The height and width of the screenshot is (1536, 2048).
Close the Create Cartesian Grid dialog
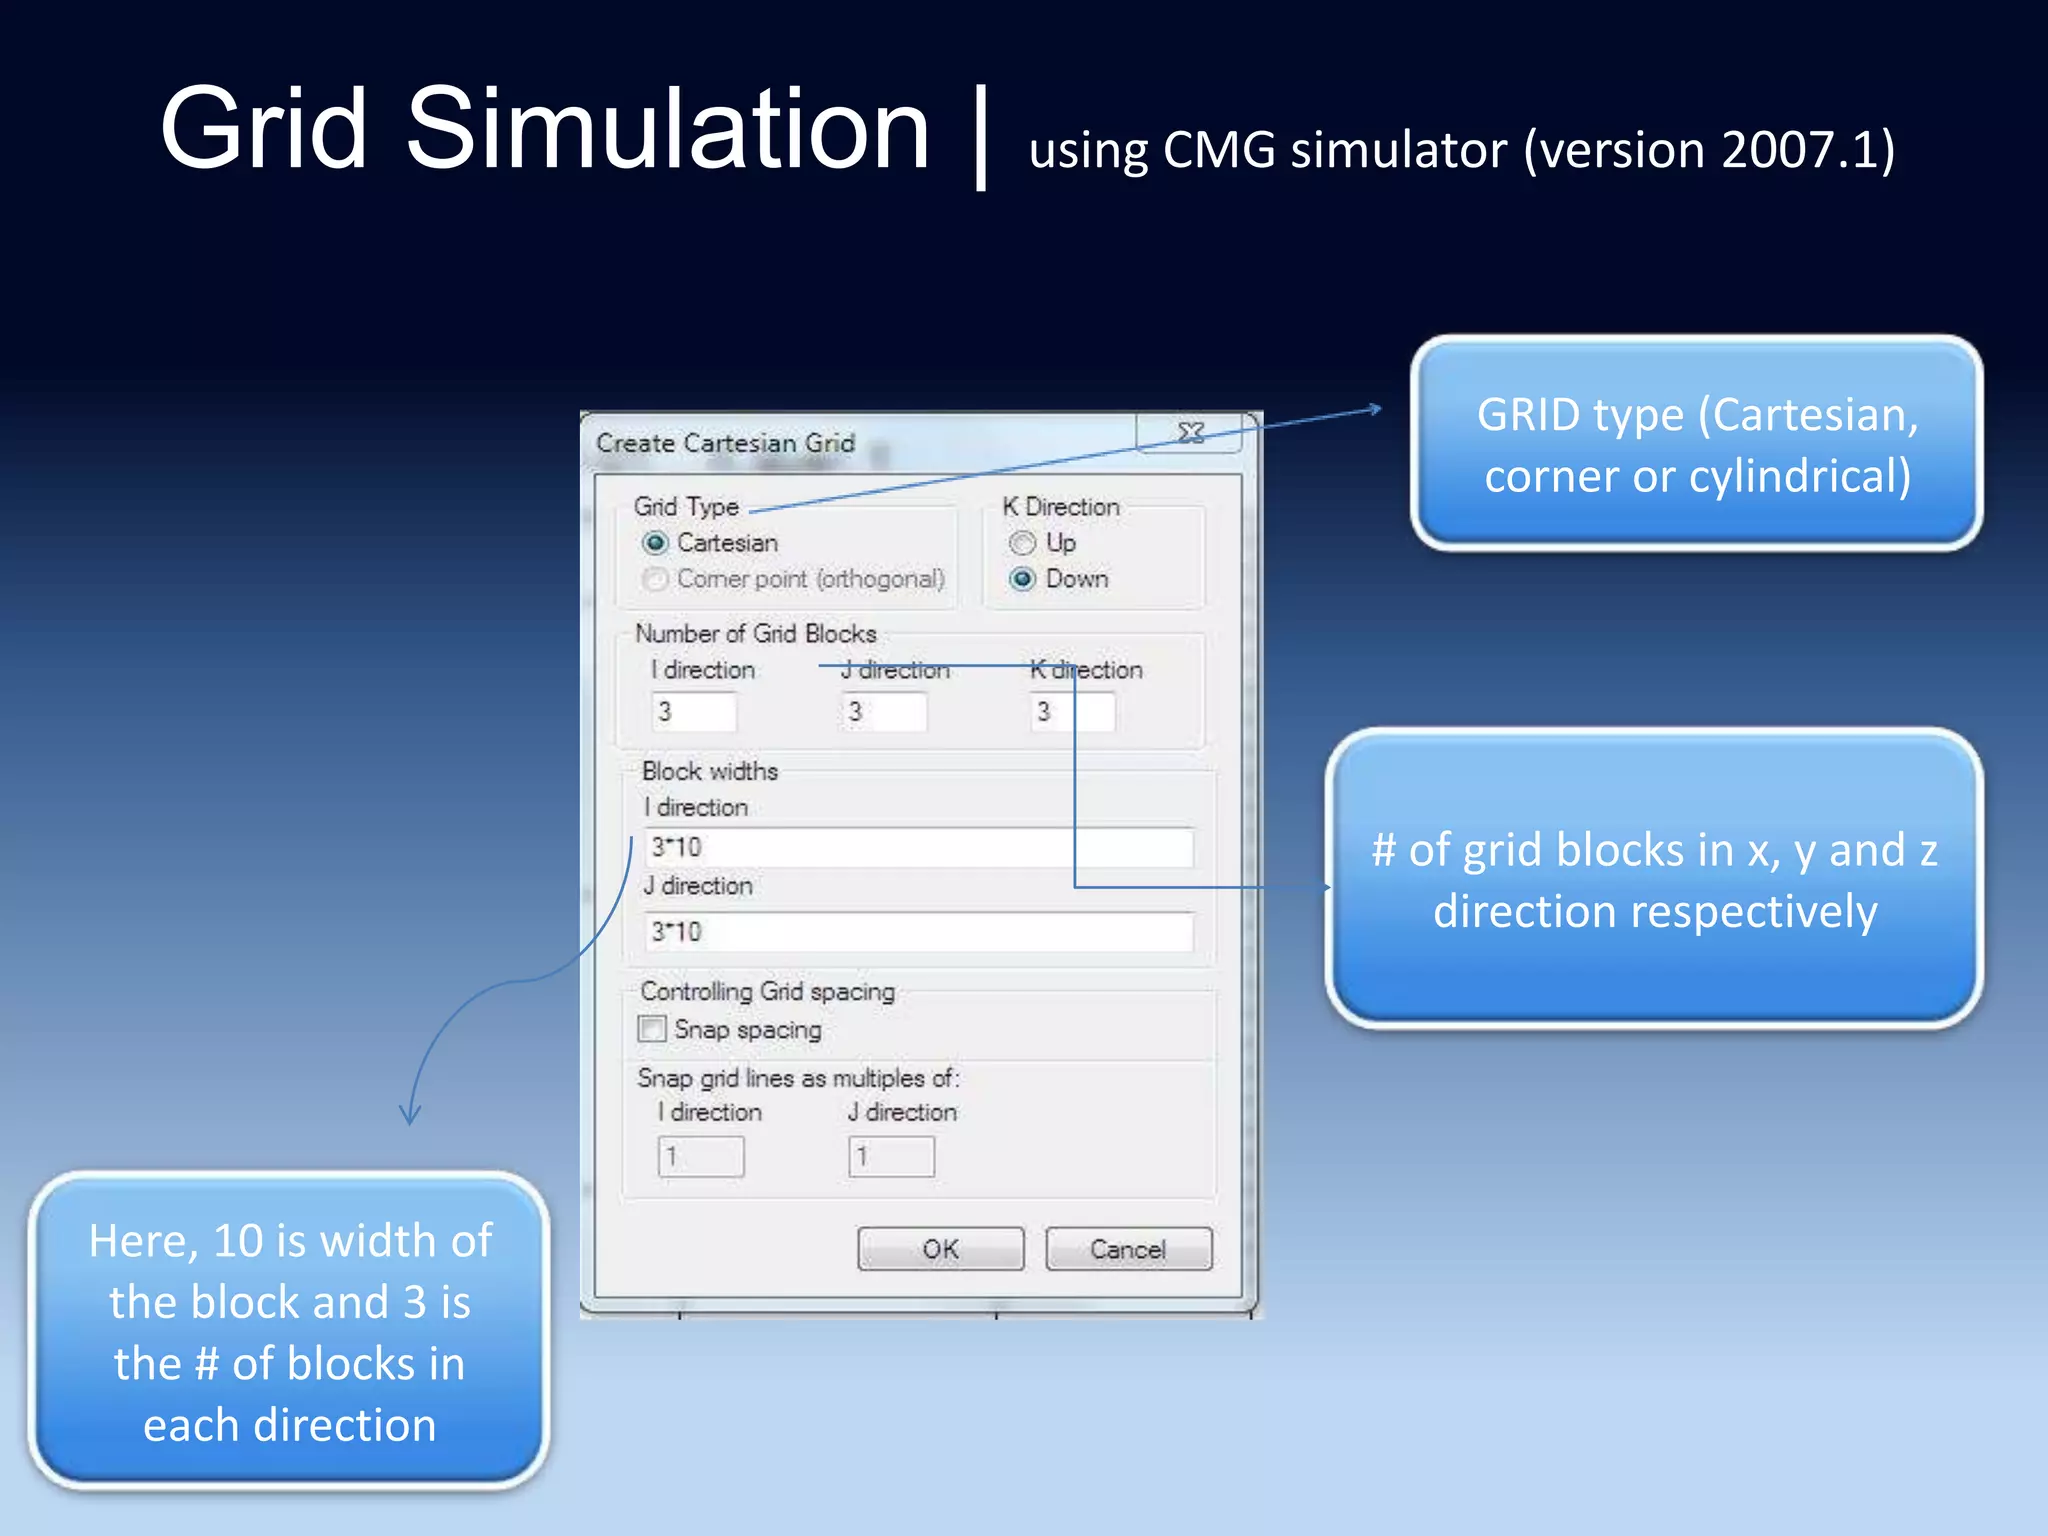1189,433
